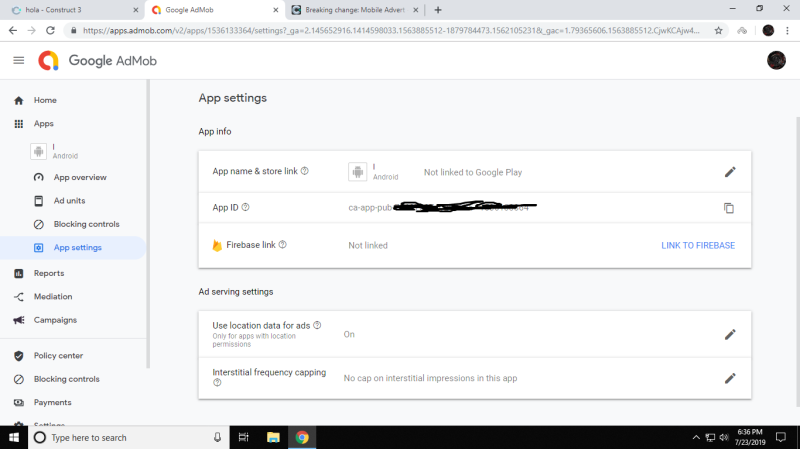800x449 pixels.
Task: Edit Interstitial frequency capping setting
Action: pyautogui.click(x=730, y=378)
